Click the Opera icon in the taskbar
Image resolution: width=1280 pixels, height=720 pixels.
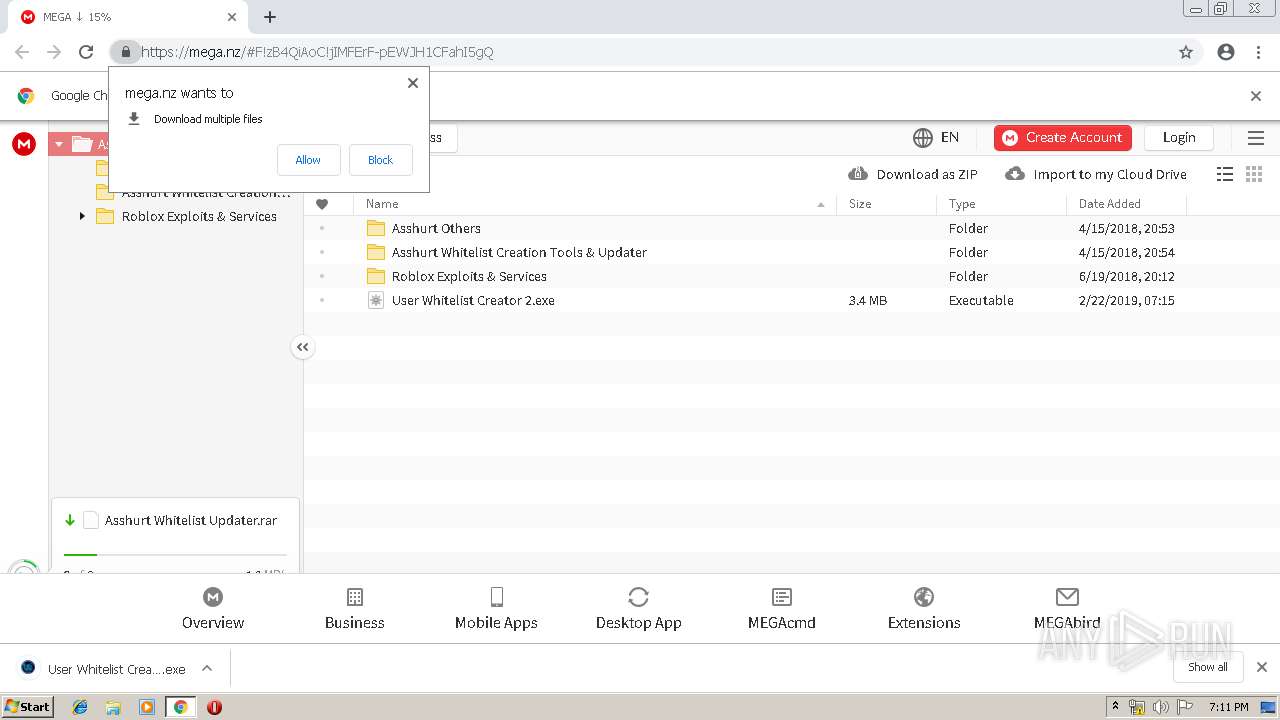(x=214, y=707)
